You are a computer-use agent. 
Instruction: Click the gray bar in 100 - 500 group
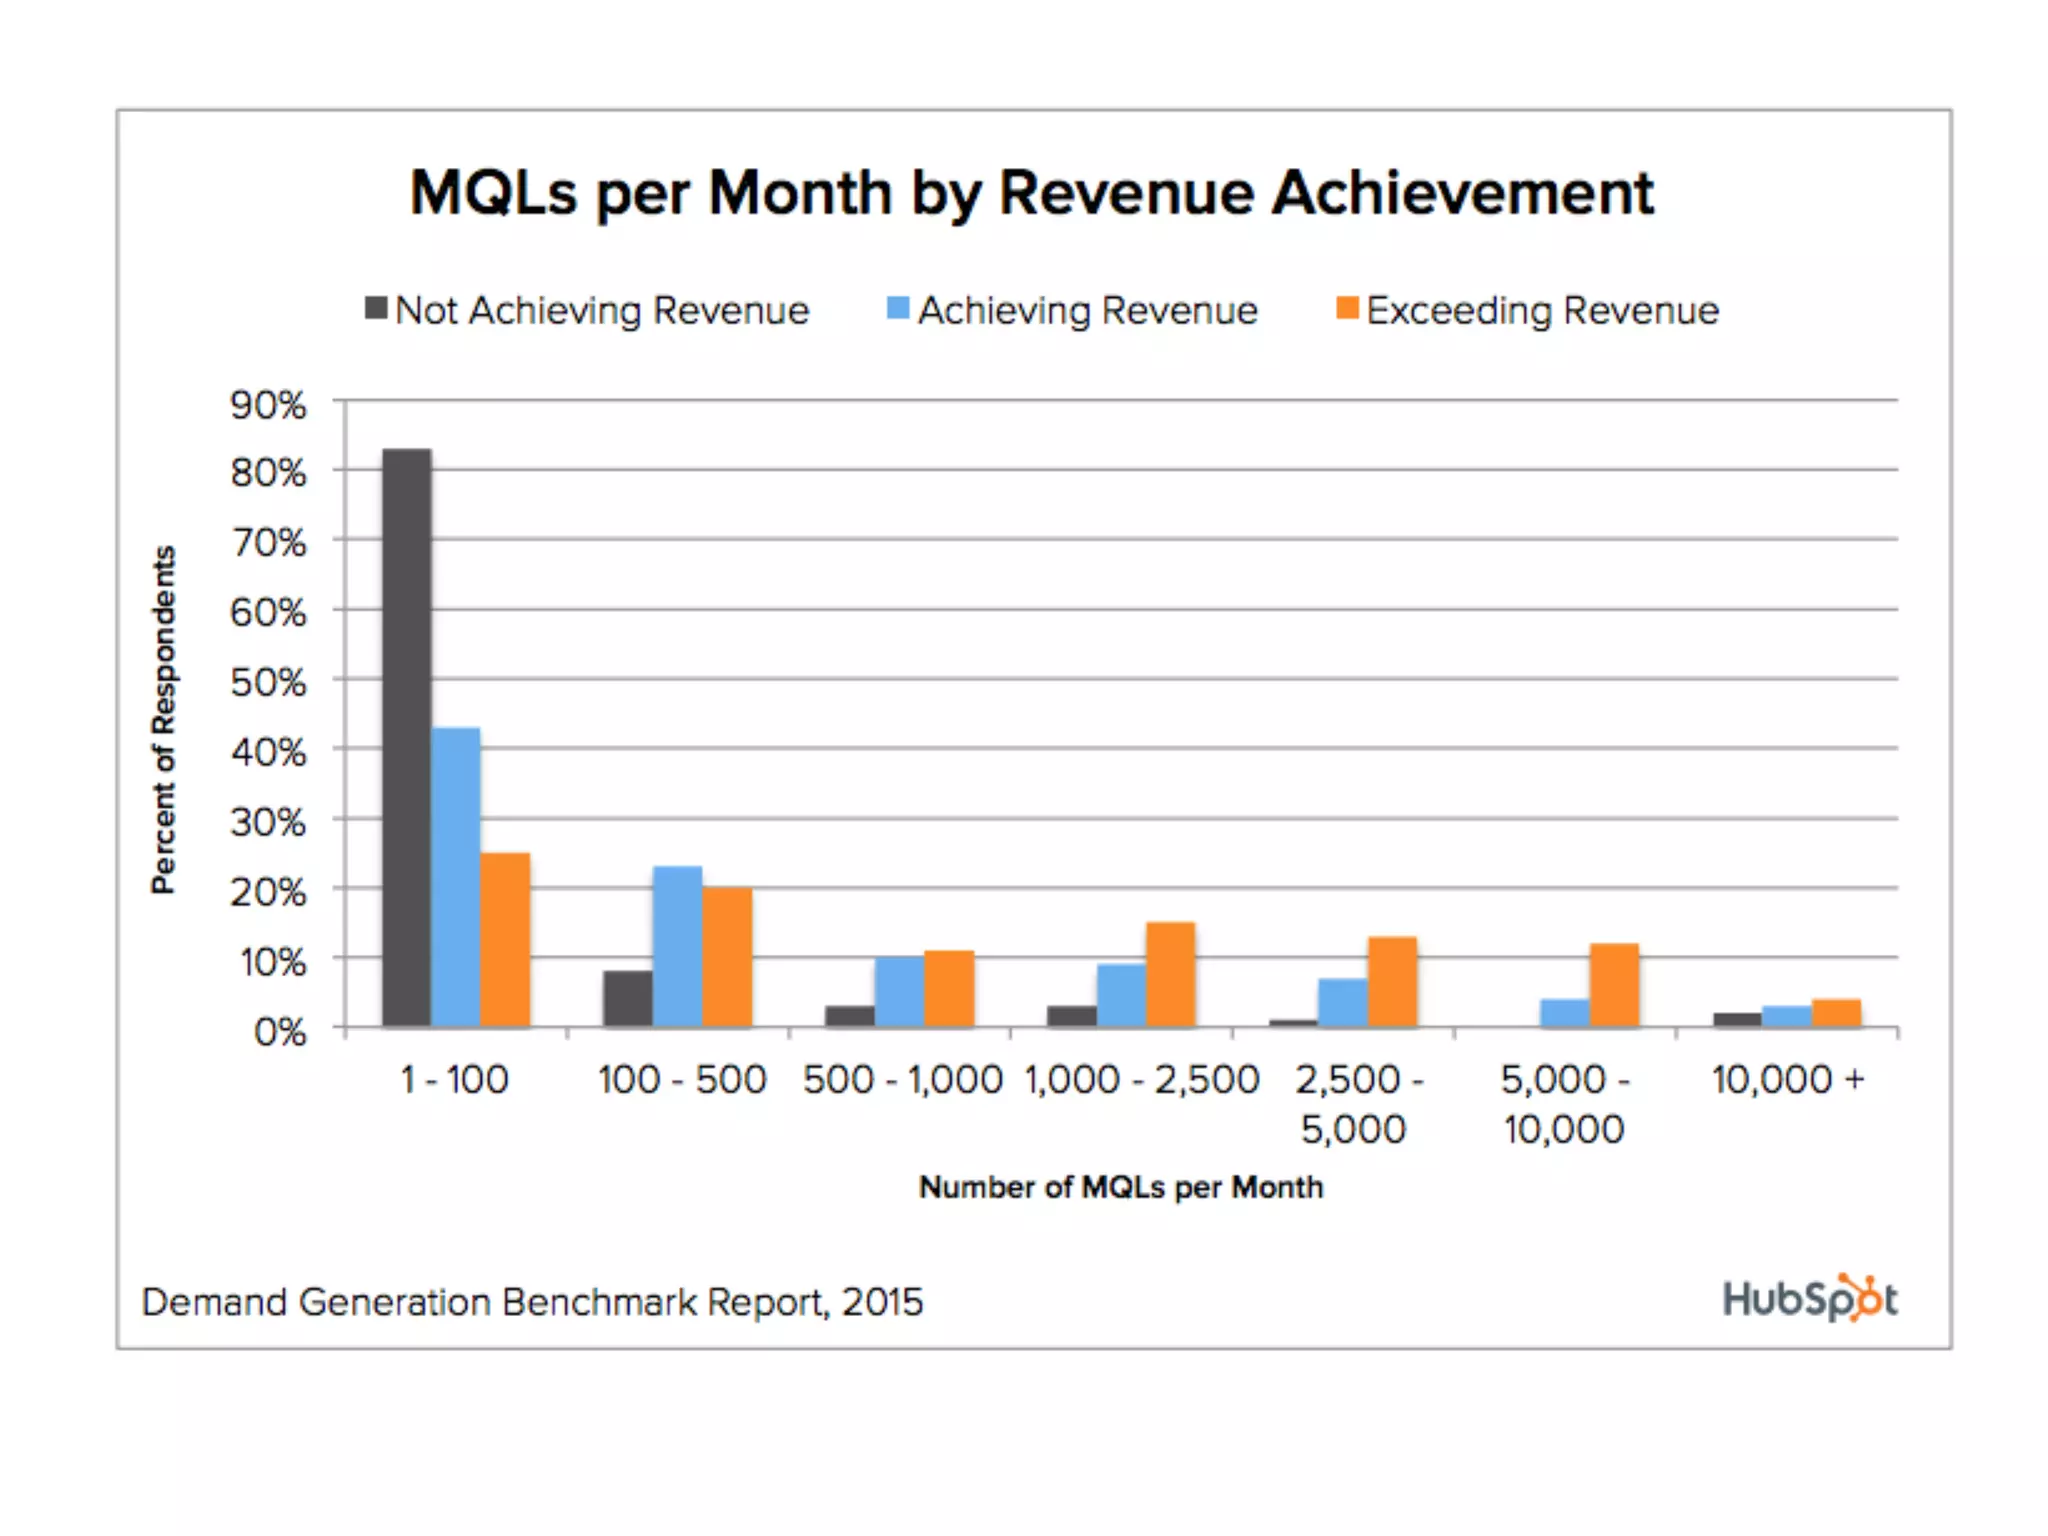tap(627, 998)
